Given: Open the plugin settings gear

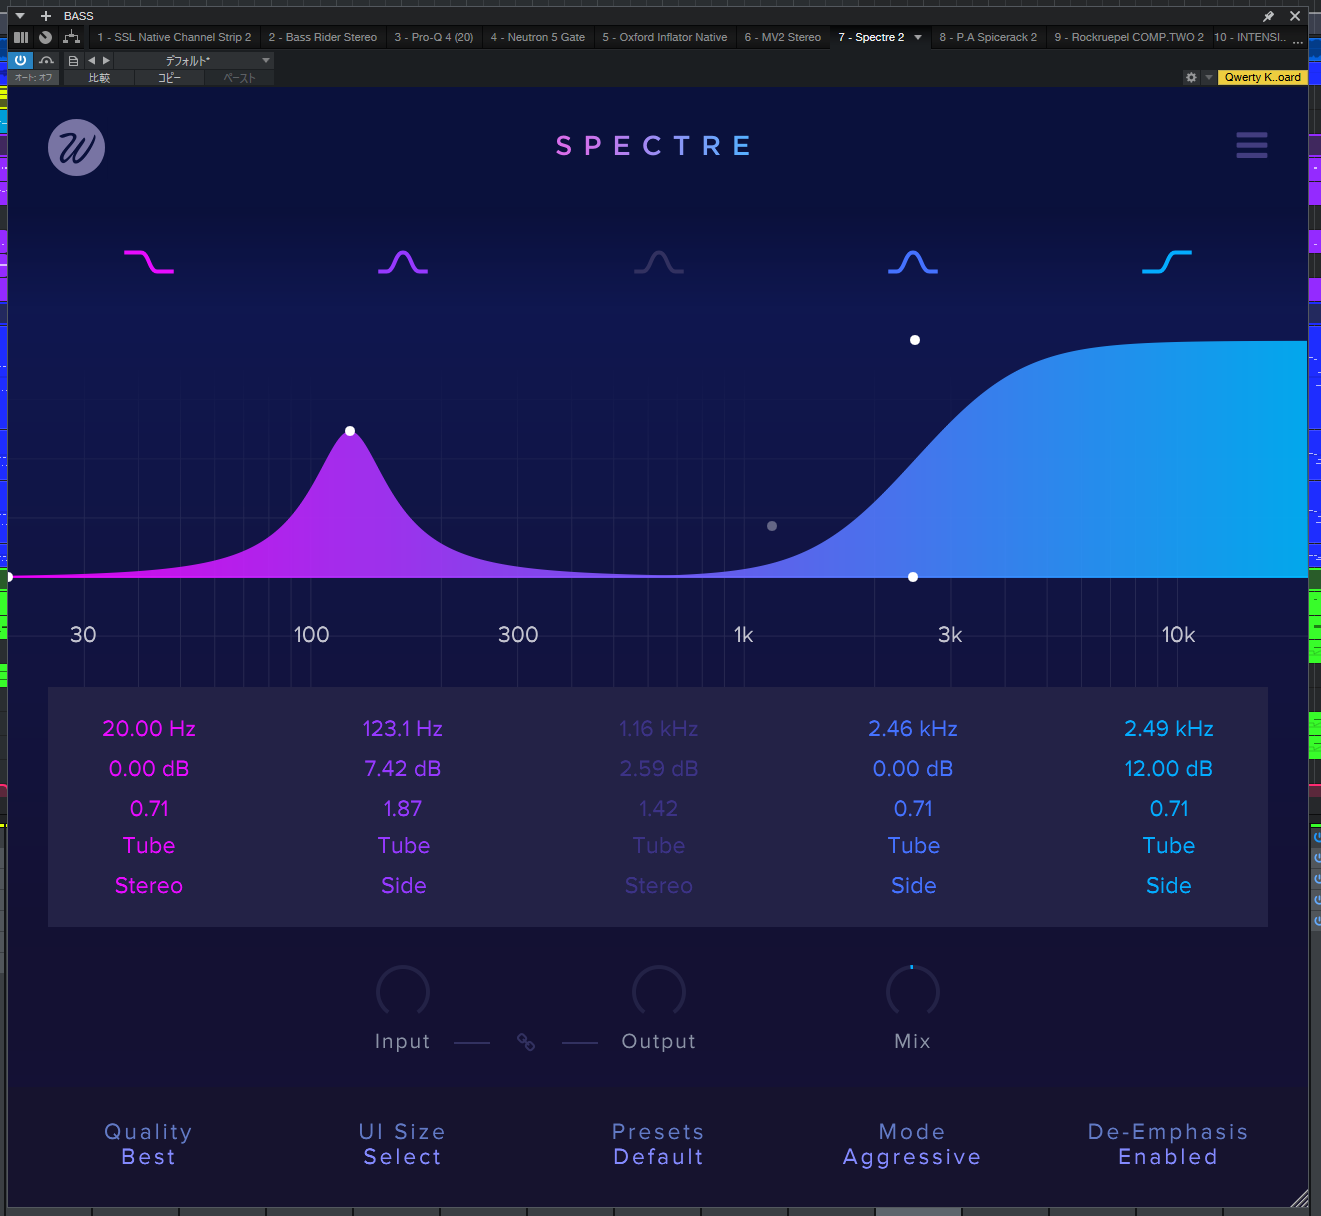Looking at the screenshot, I should click(1191, 77).
